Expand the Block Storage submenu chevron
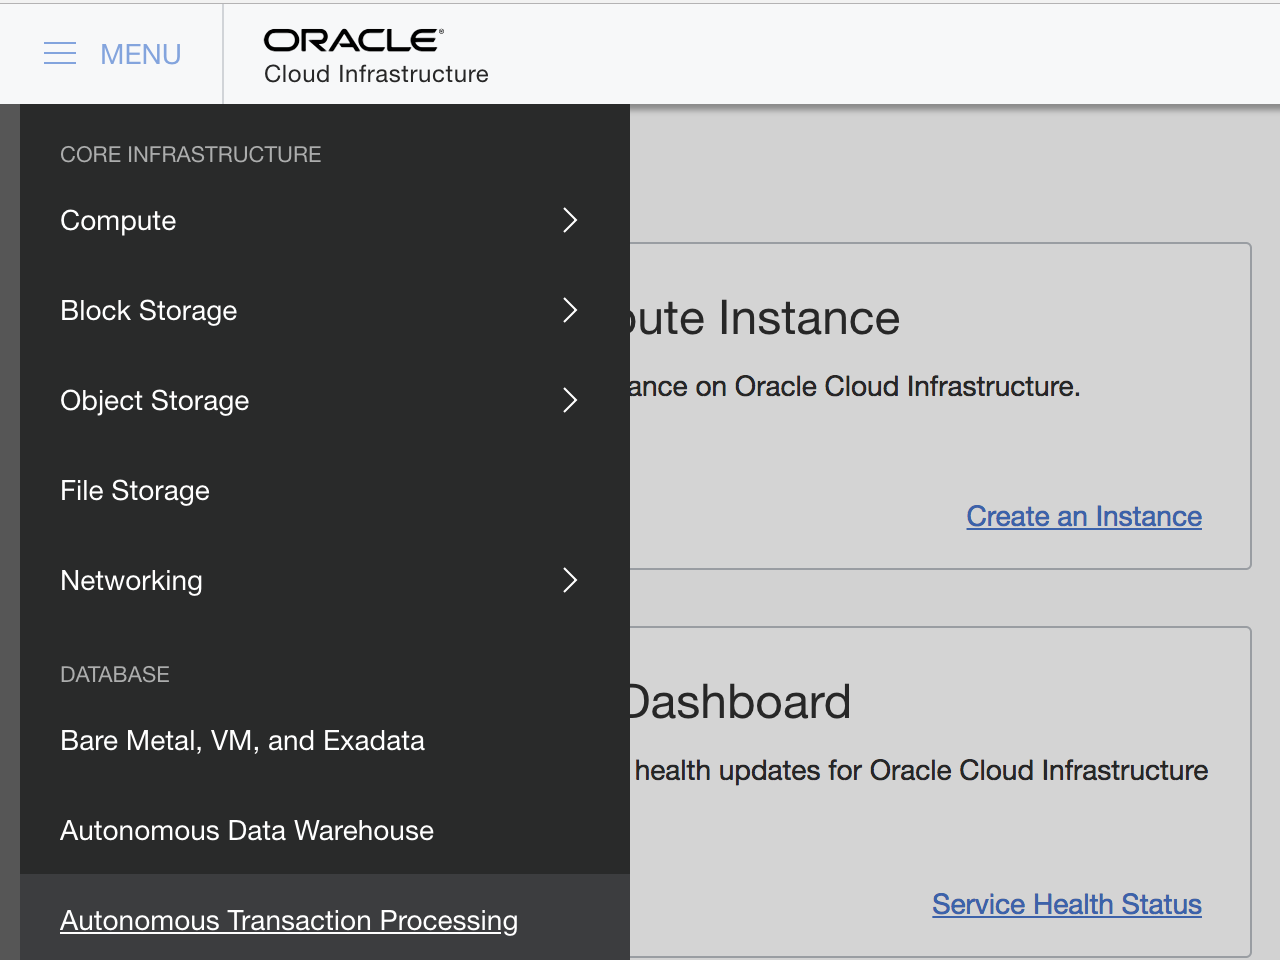Viewport: 1280px width, 960px height. point(570,310)
